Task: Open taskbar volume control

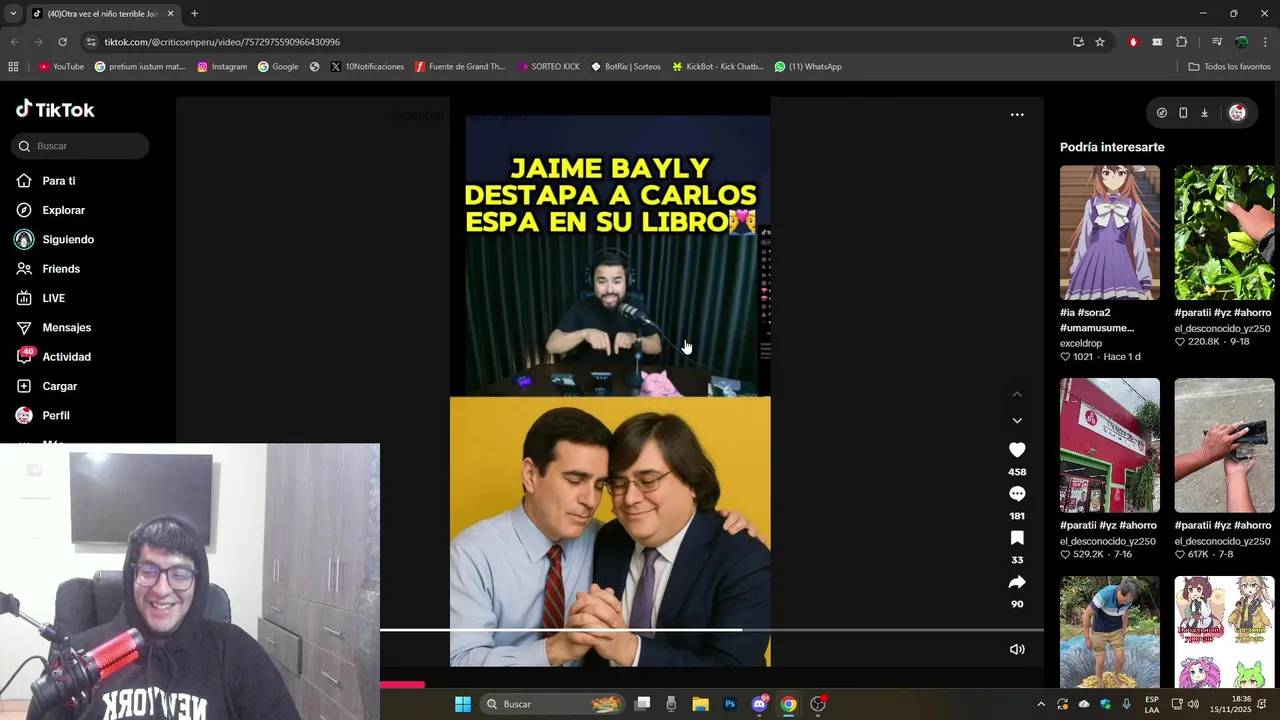Action: (1192, 704)
